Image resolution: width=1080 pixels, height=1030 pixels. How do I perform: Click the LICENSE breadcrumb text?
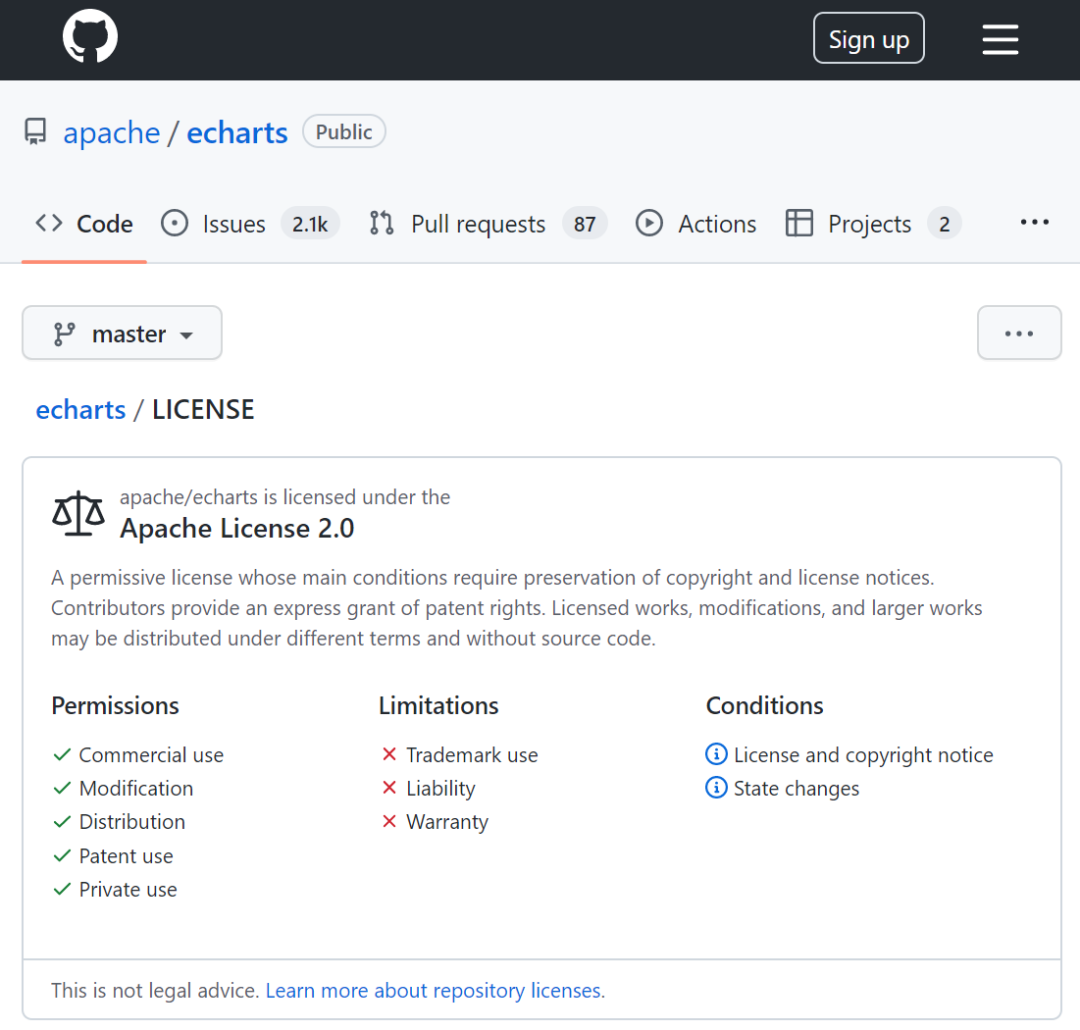[203, 409]
